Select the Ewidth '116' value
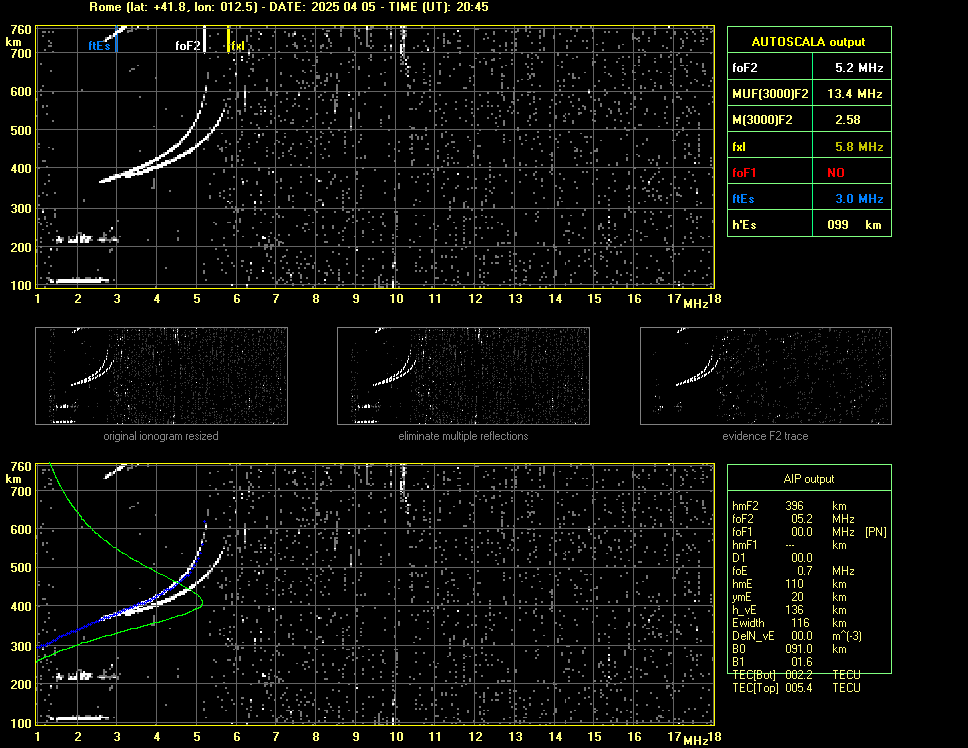968x748 pixels. point(800,623)
